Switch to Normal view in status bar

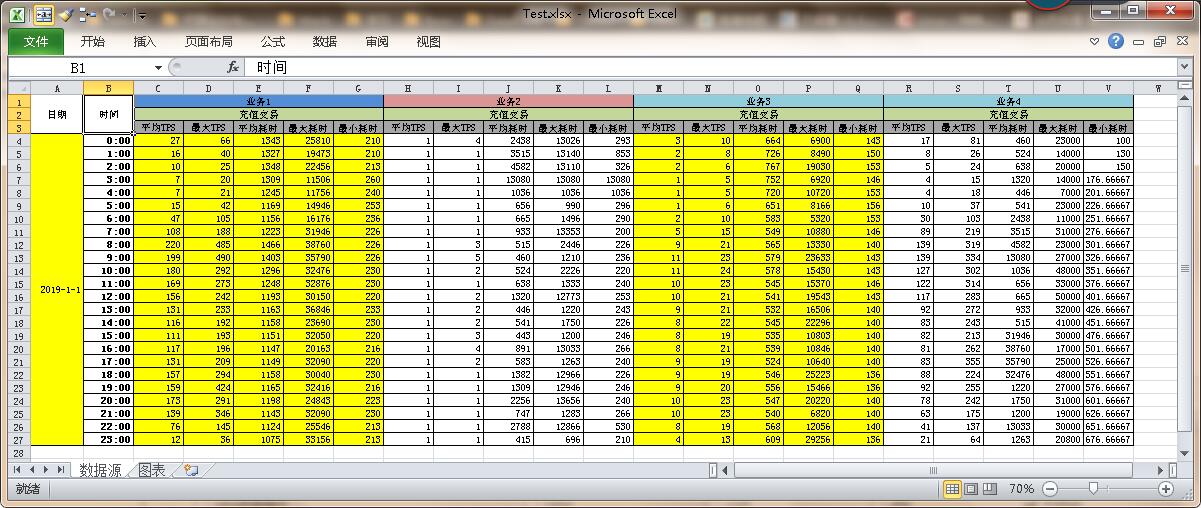point(953,489)
